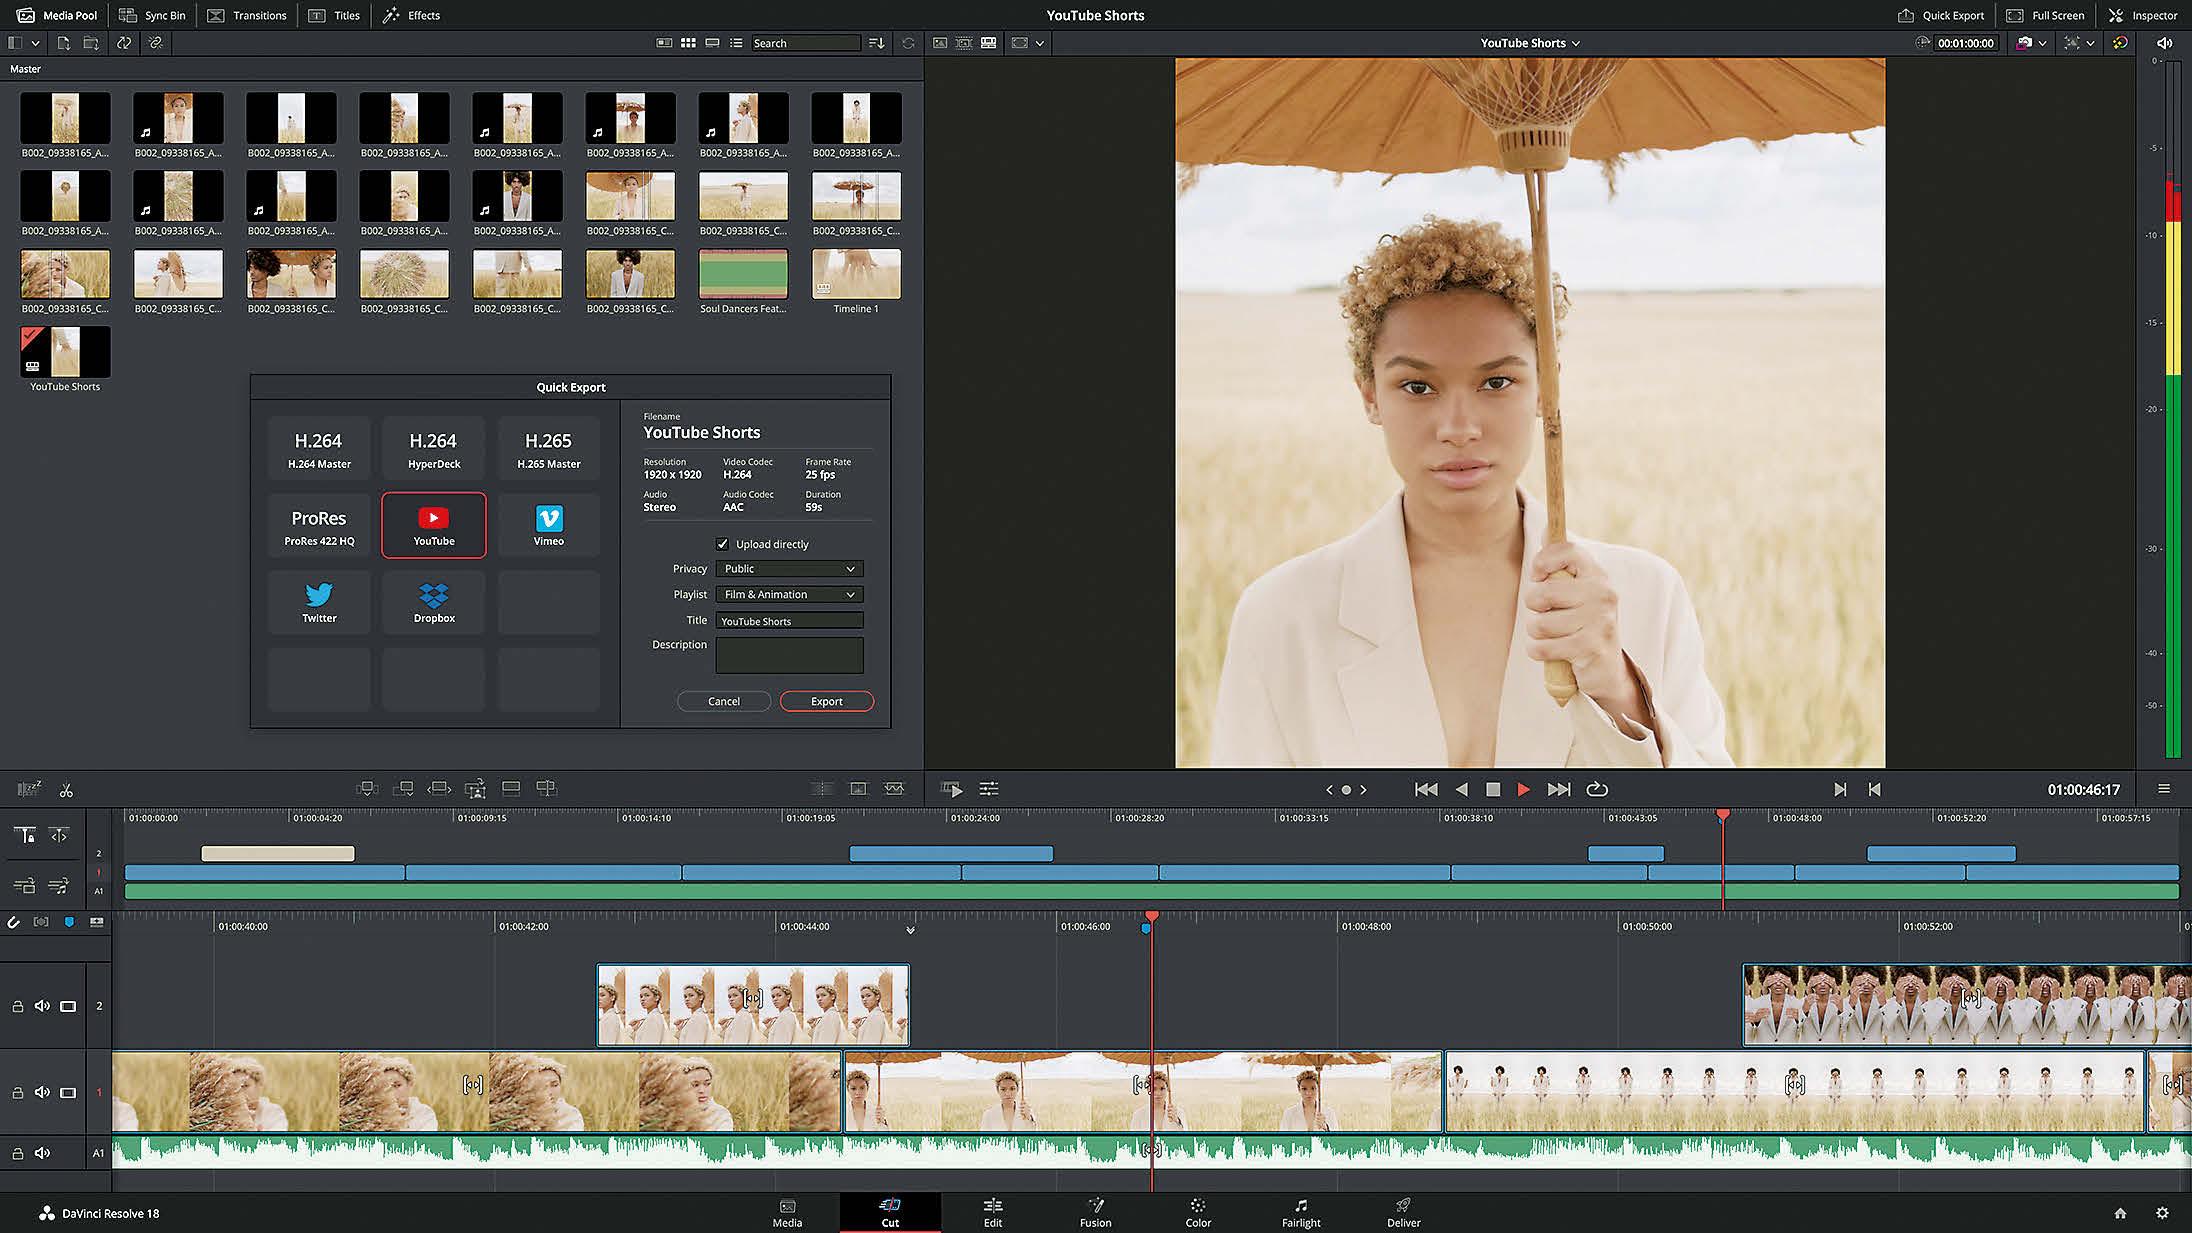Switch to the Deliver page
This screenshot has height=1233, width=2192.
point(1403,1212)
